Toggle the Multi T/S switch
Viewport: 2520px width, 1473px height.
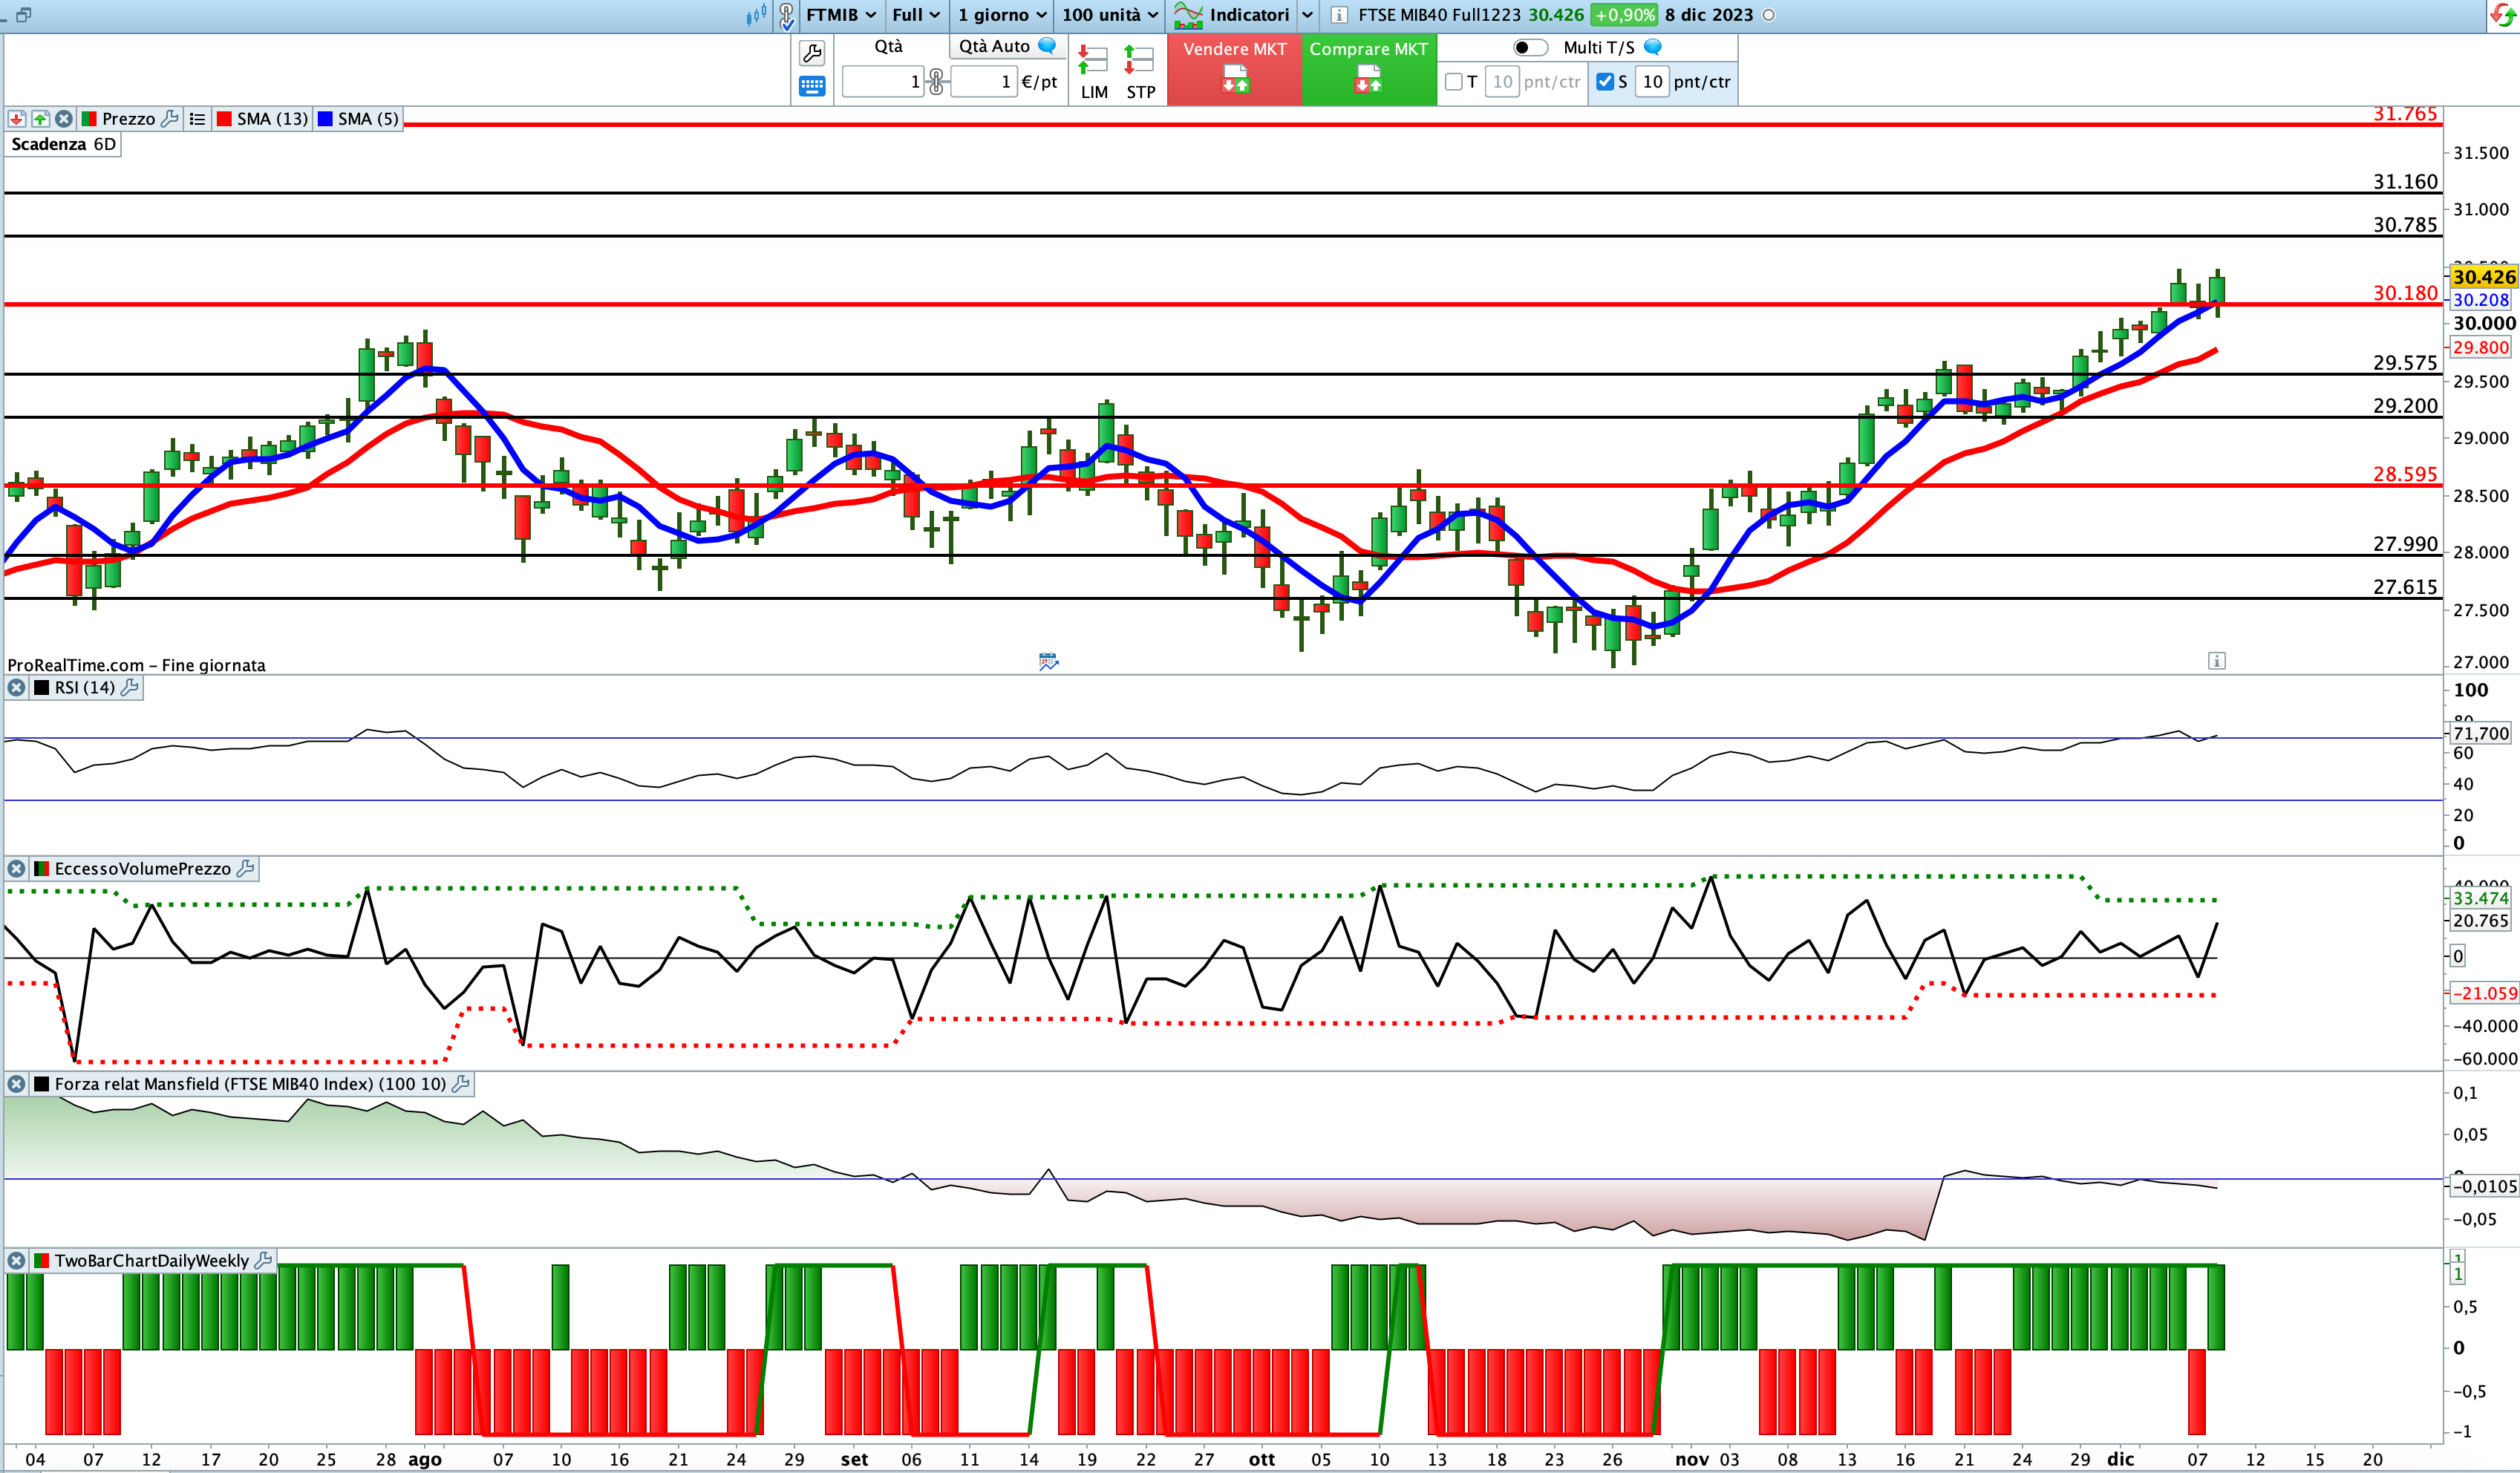click(x=1530, y=47)
